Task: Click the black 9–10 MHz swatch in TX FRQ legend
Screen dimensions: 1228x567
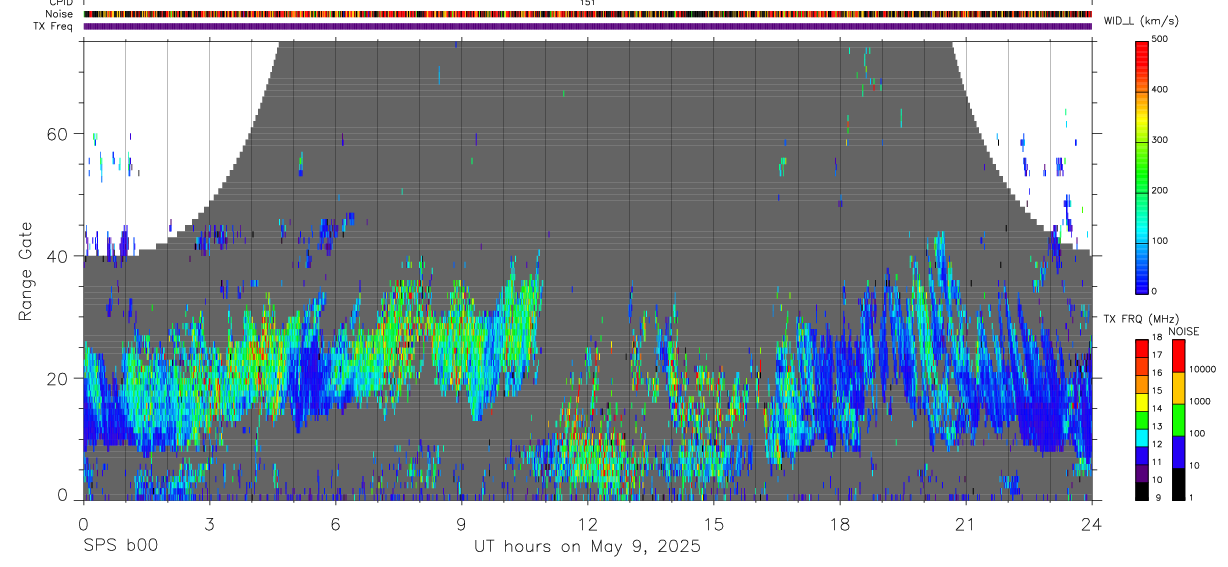Action: point(1142,491)
